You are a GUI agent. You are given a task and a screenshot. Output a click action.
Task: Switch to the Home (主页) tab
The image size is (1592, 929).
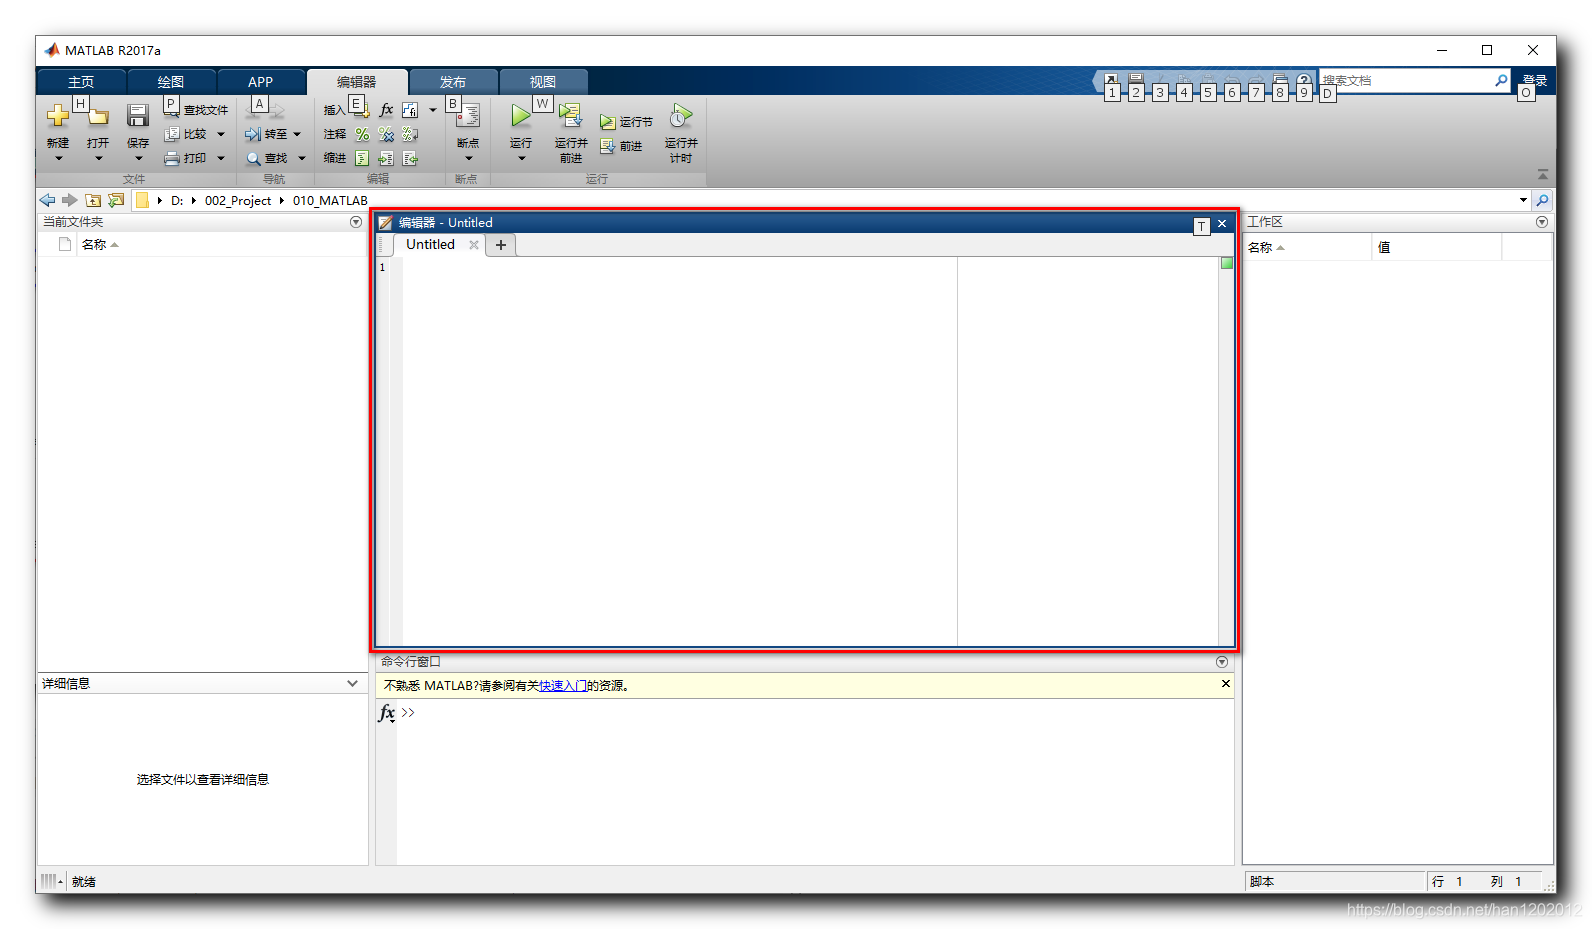[x=81, y=82]
